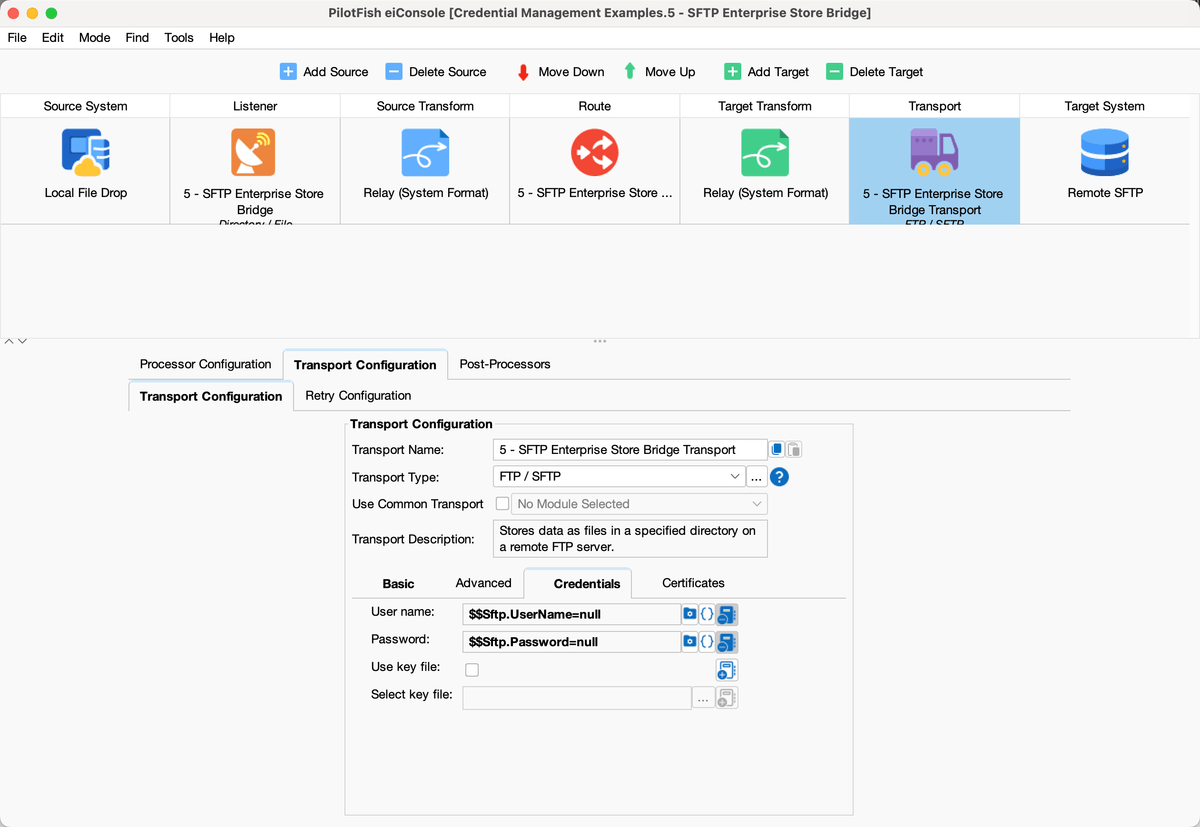Click the green Move Up arrow
Image resolution: width=1200 pixels, height=827 pixels.
[630, 72]
